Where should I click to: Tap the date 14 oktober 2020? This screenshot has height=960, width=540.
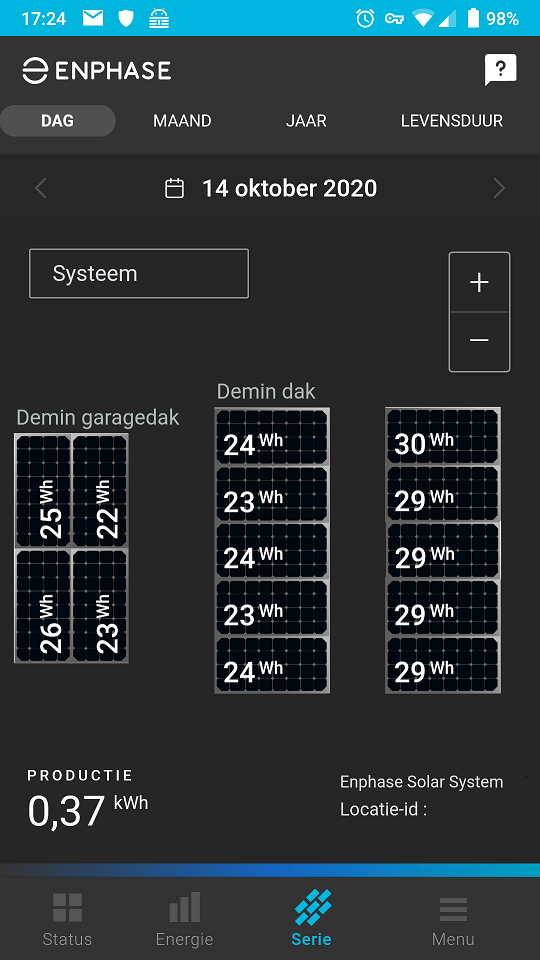click(x=290, y=188)
